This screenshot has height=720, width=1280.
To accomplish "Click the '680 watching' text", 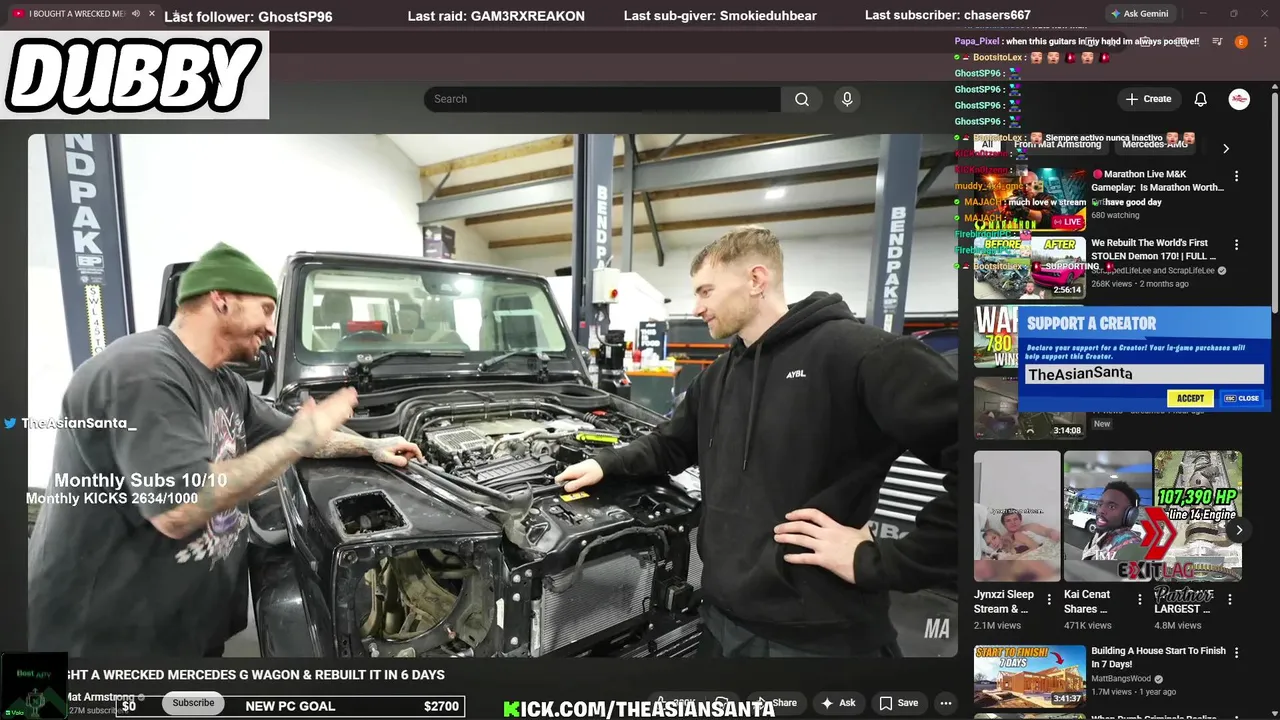I will [1115, 215].
